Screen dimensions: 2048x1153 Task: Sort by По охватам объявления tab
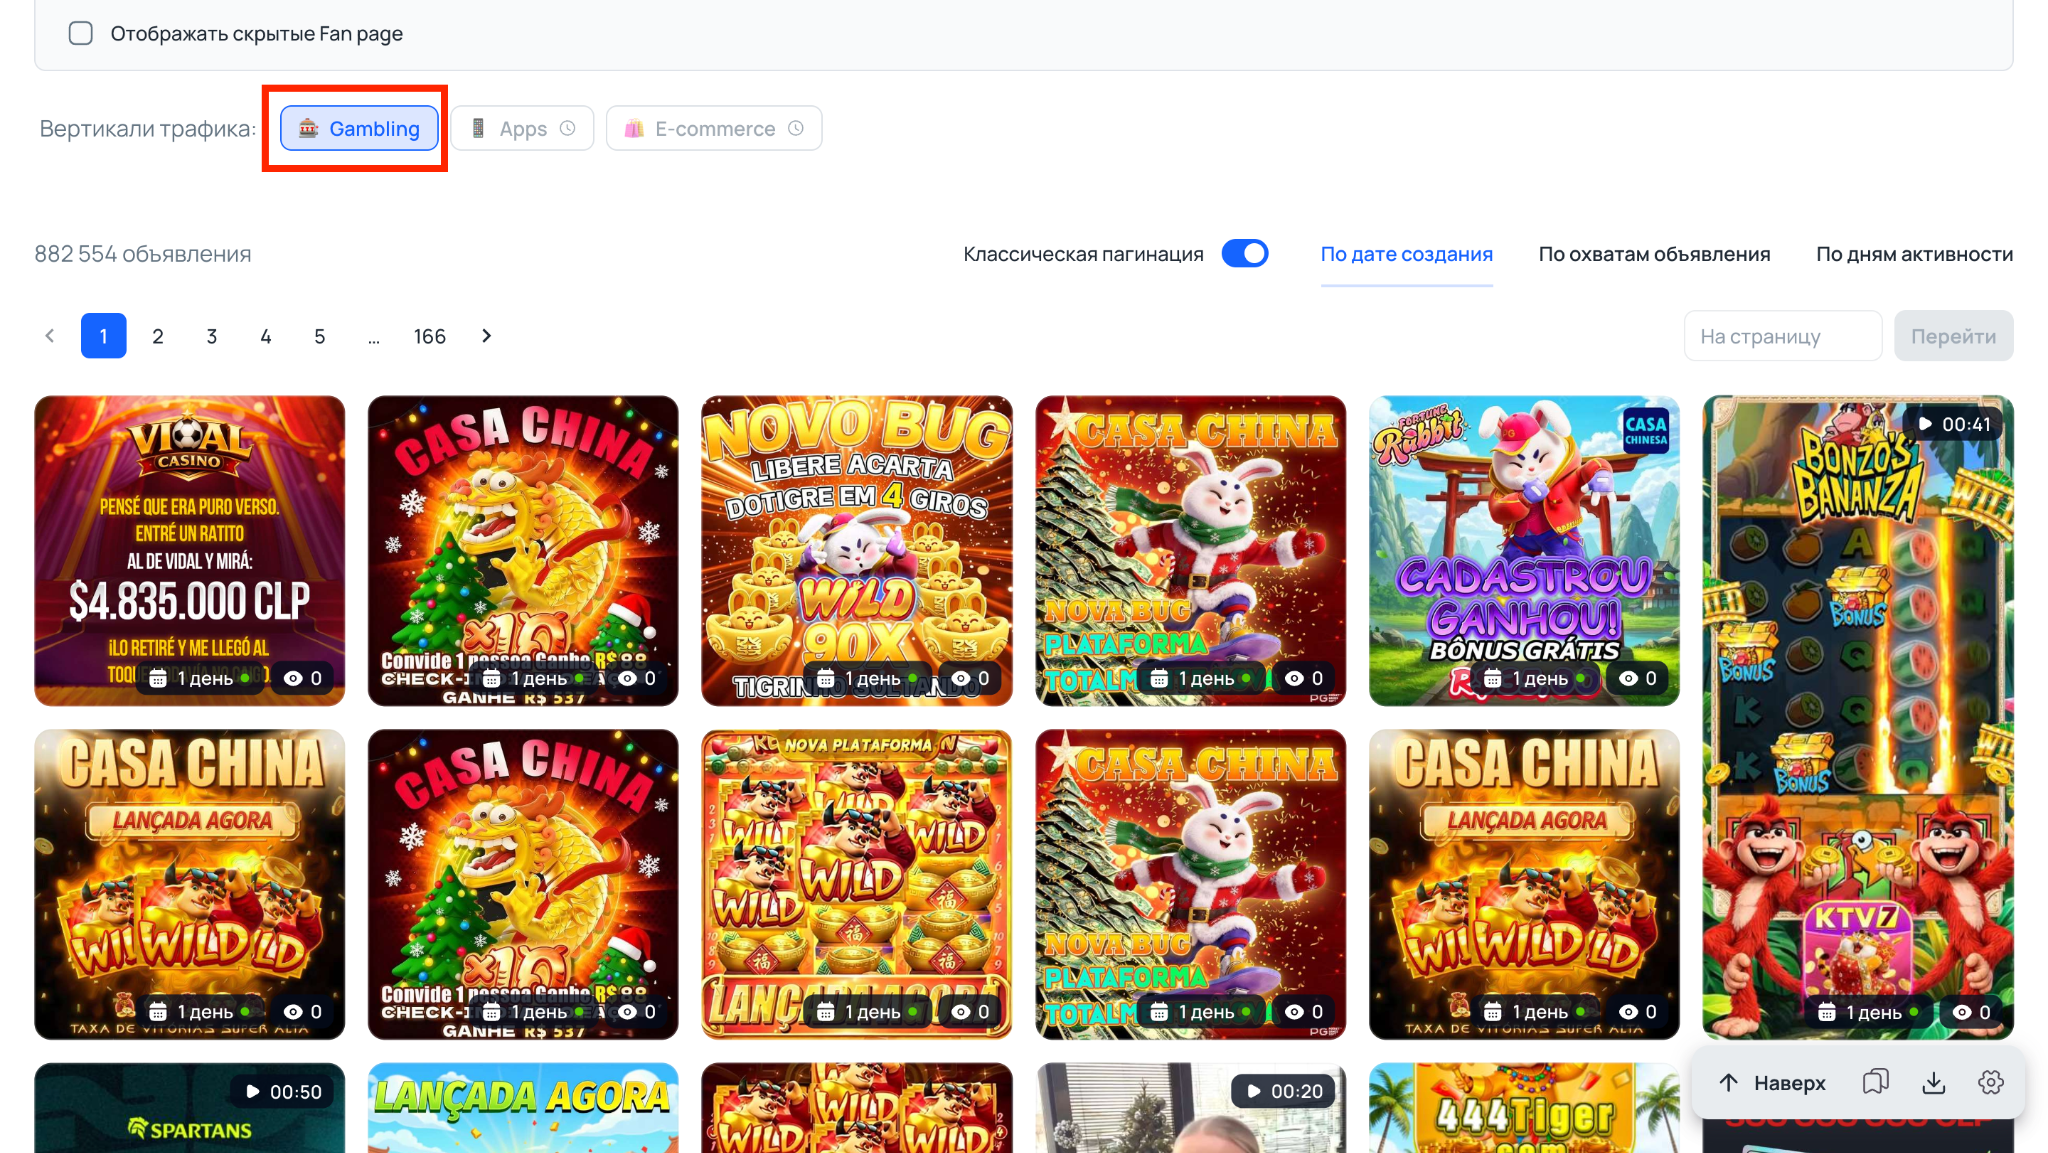1654,254
